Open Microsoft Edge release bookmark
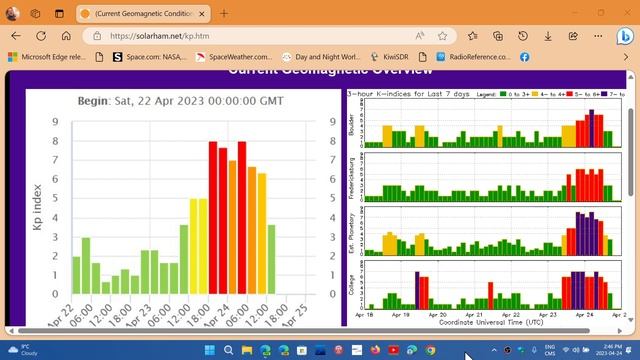Viewport: 640px width, 360px height. pyautogui.click(x=47, y=57)
